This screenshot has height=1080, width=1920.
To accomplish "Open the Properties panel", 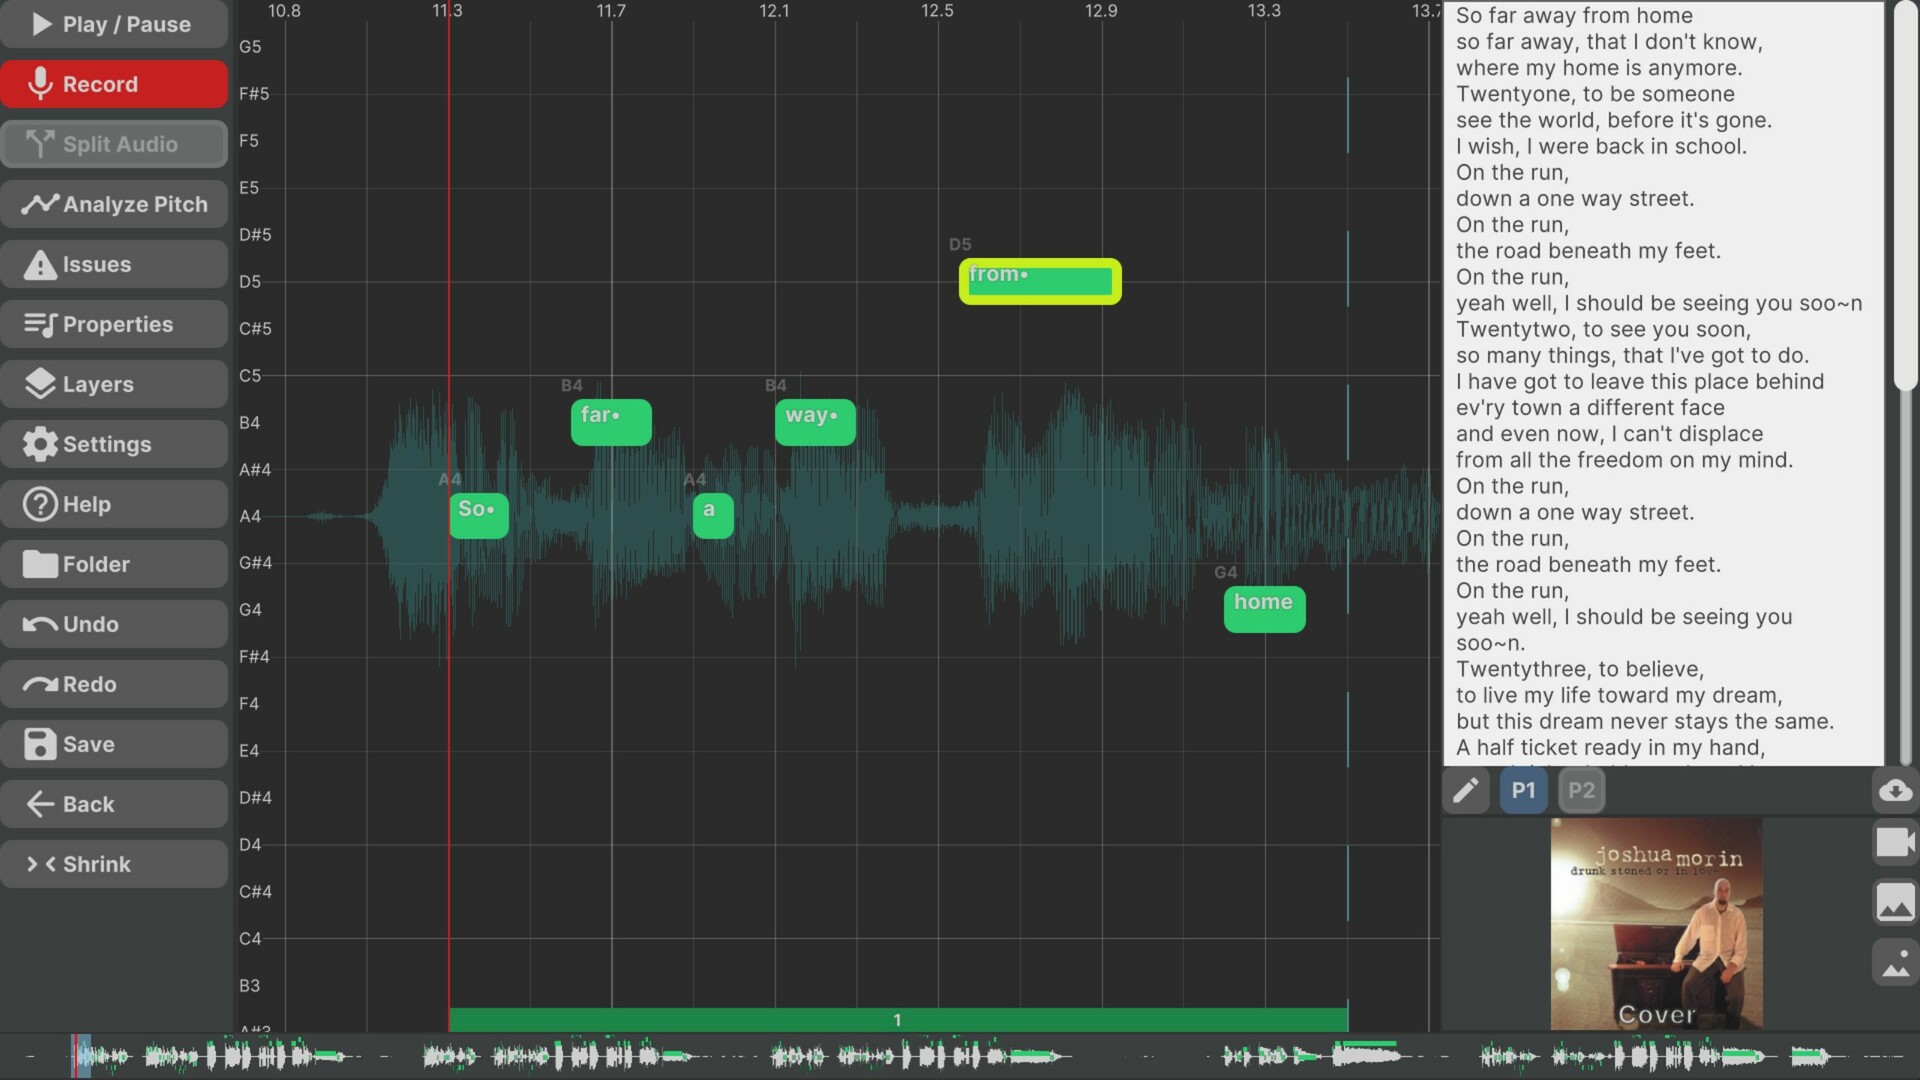I will point(116,324).
